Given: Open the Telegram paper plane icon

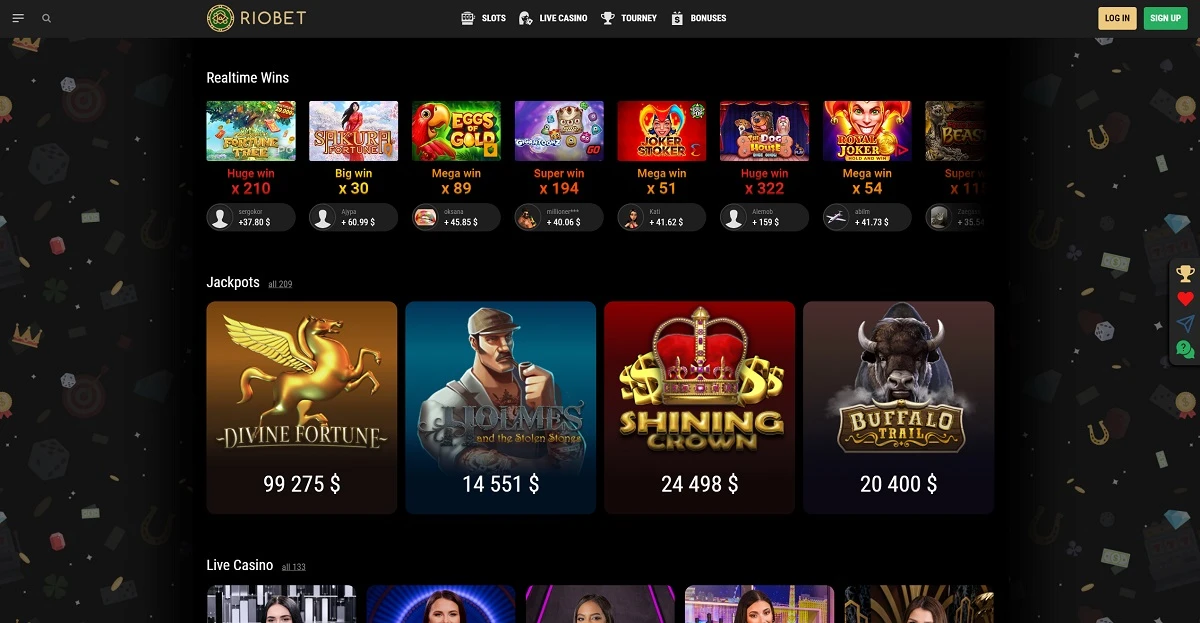Looking at the screenshot, I should coord(1185,324).
